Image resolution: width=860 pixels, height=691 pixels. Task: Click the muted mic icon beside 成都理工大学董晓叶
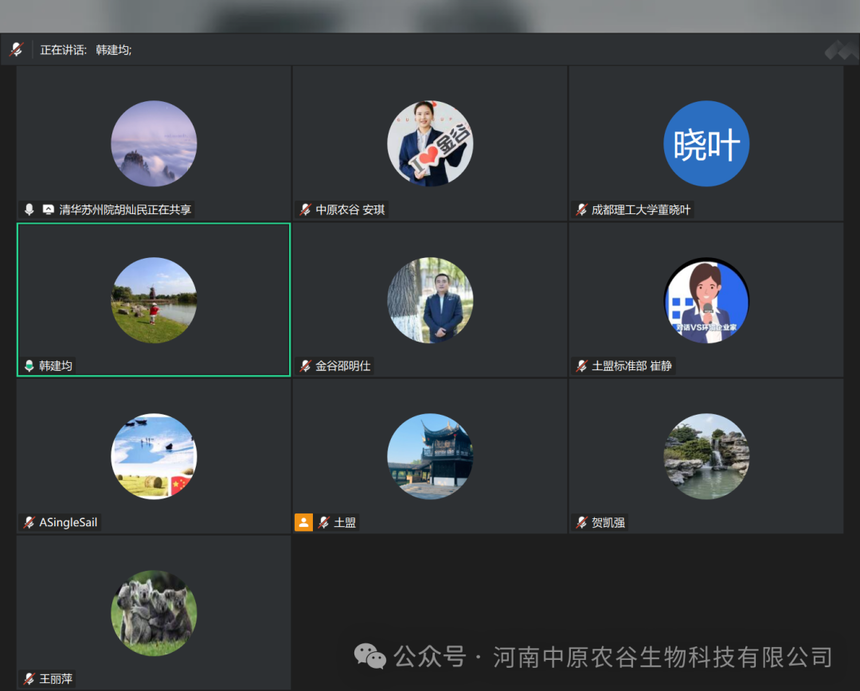click(x=582, y=209)
